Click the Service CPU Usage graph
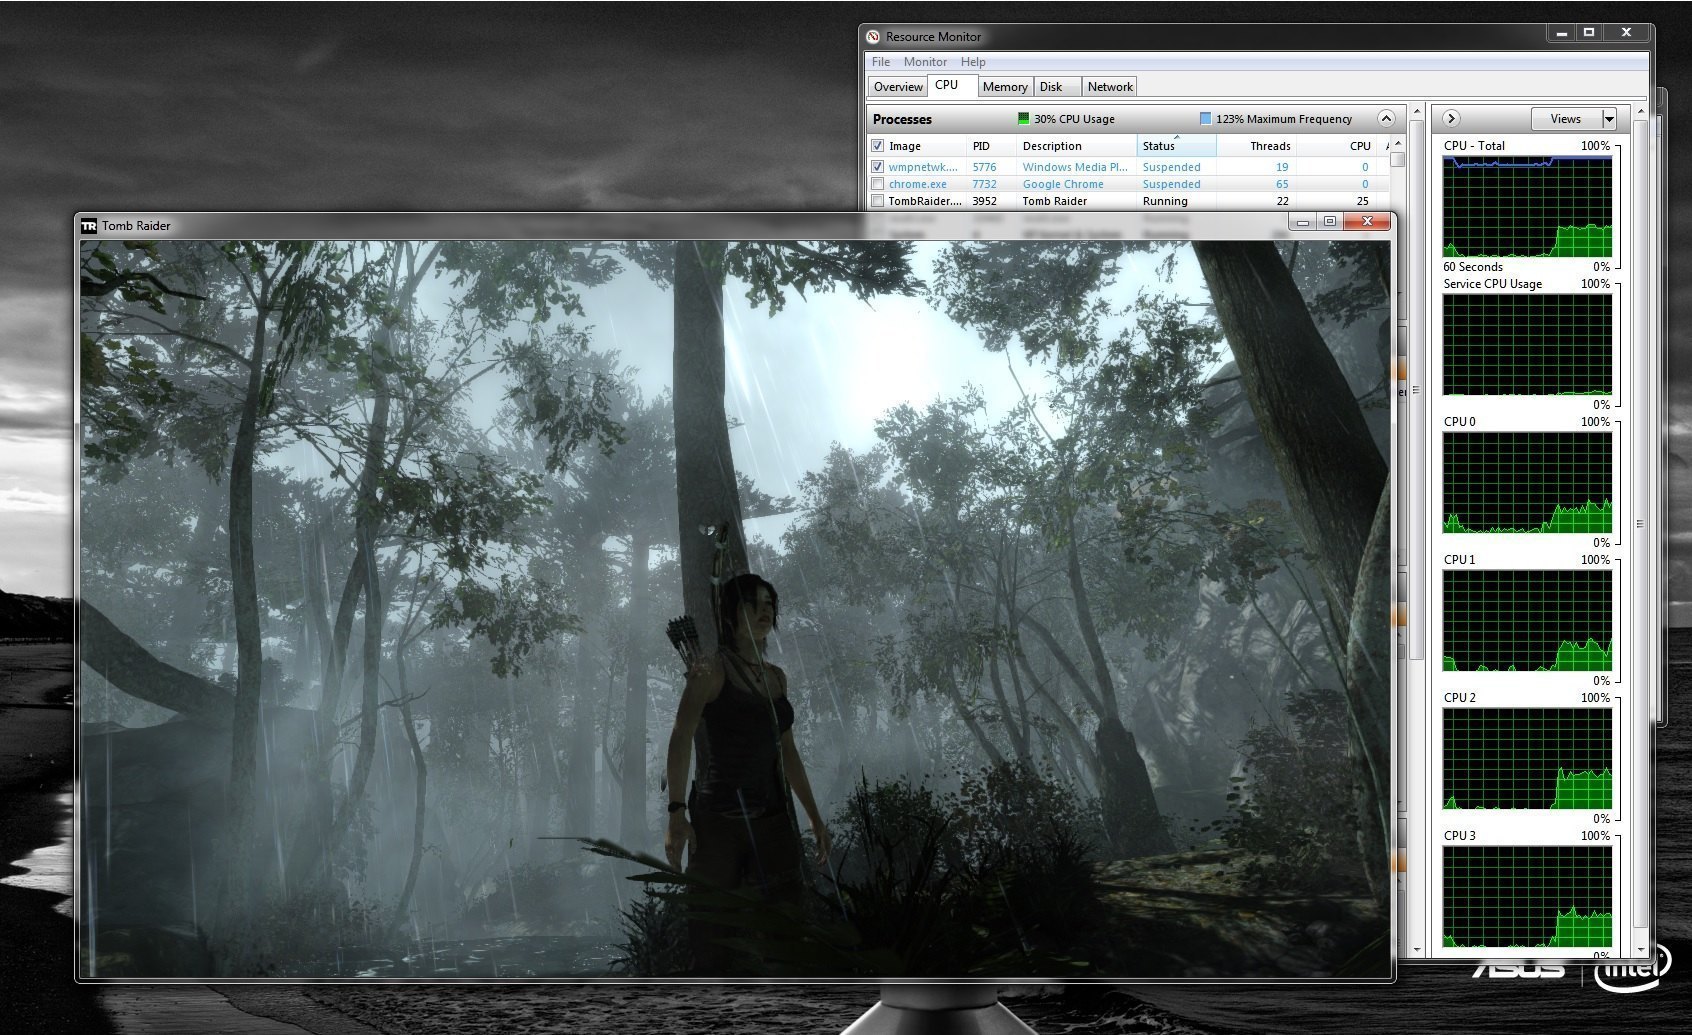Screen dimensions: 1692x1035 [x=1527, y=345]
